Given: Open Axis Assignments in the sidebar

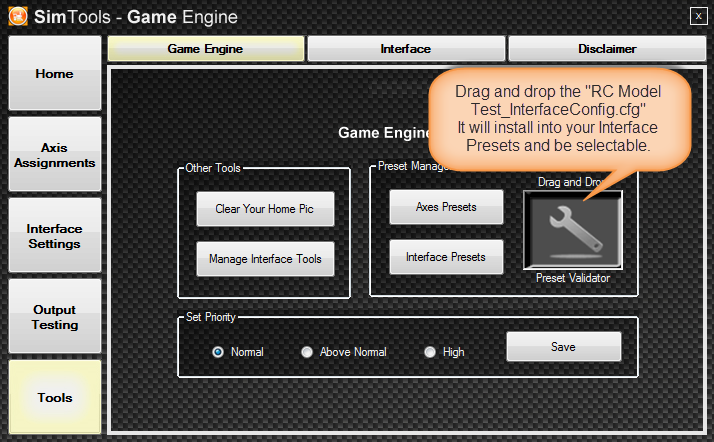Looking at the screenshot, I should pos(55,154).
